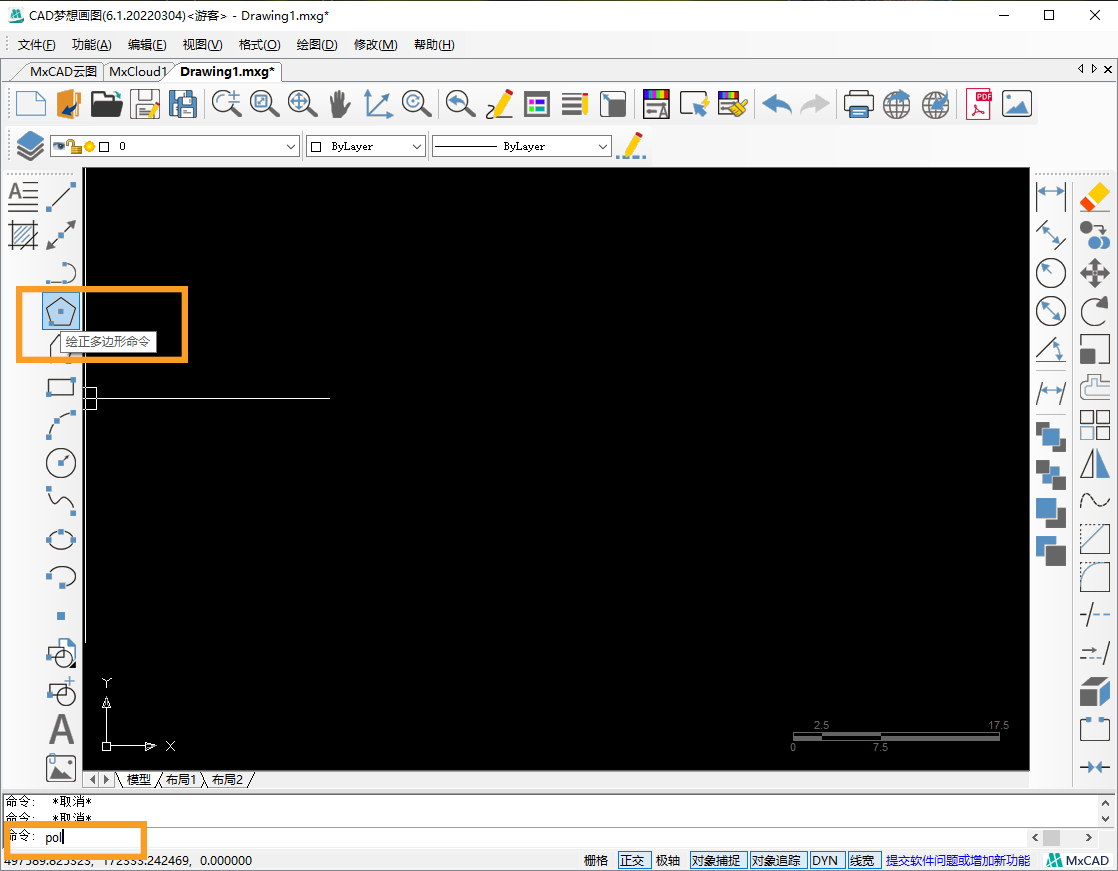1118x871 pixels.
Task: Open the ByLayer color dropdown
Action: (417, 146)
